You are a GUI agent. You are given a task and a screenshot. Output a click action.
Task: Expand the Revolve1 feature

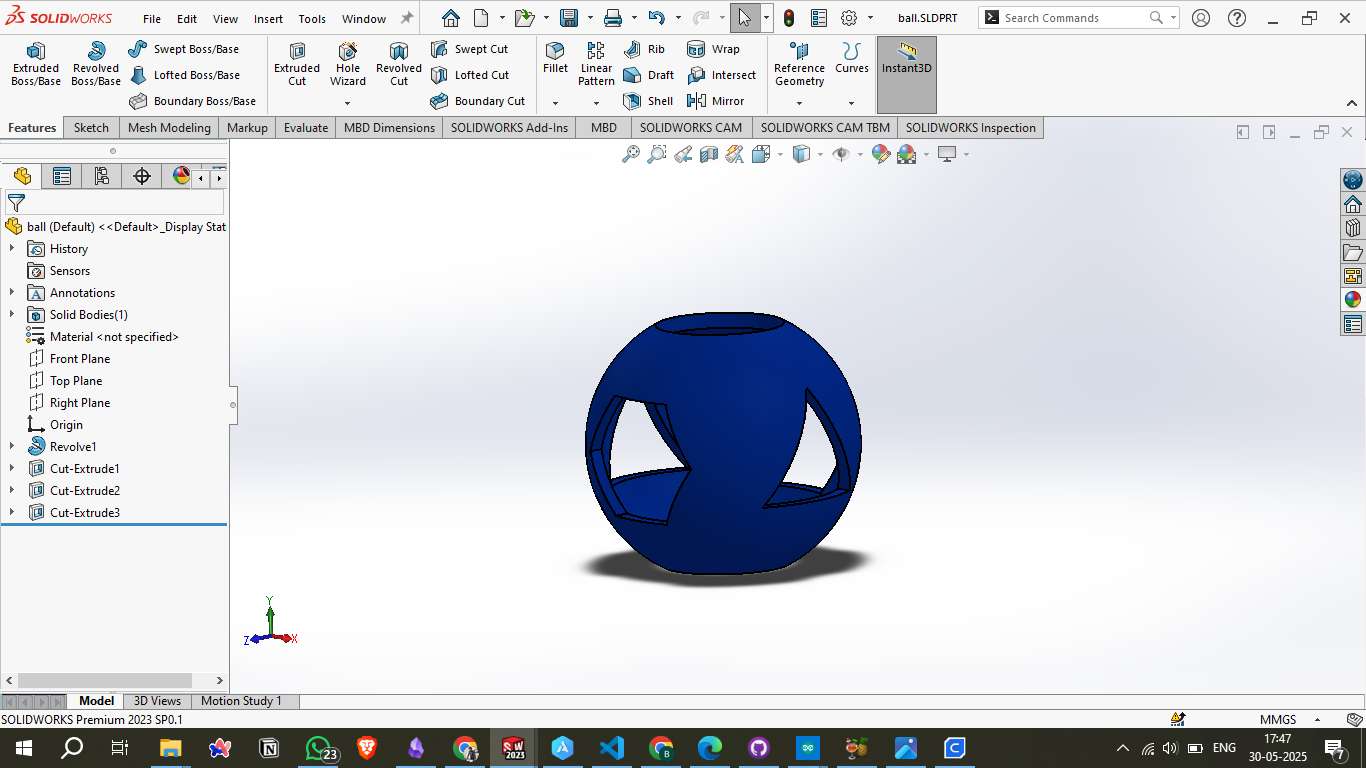12,447
